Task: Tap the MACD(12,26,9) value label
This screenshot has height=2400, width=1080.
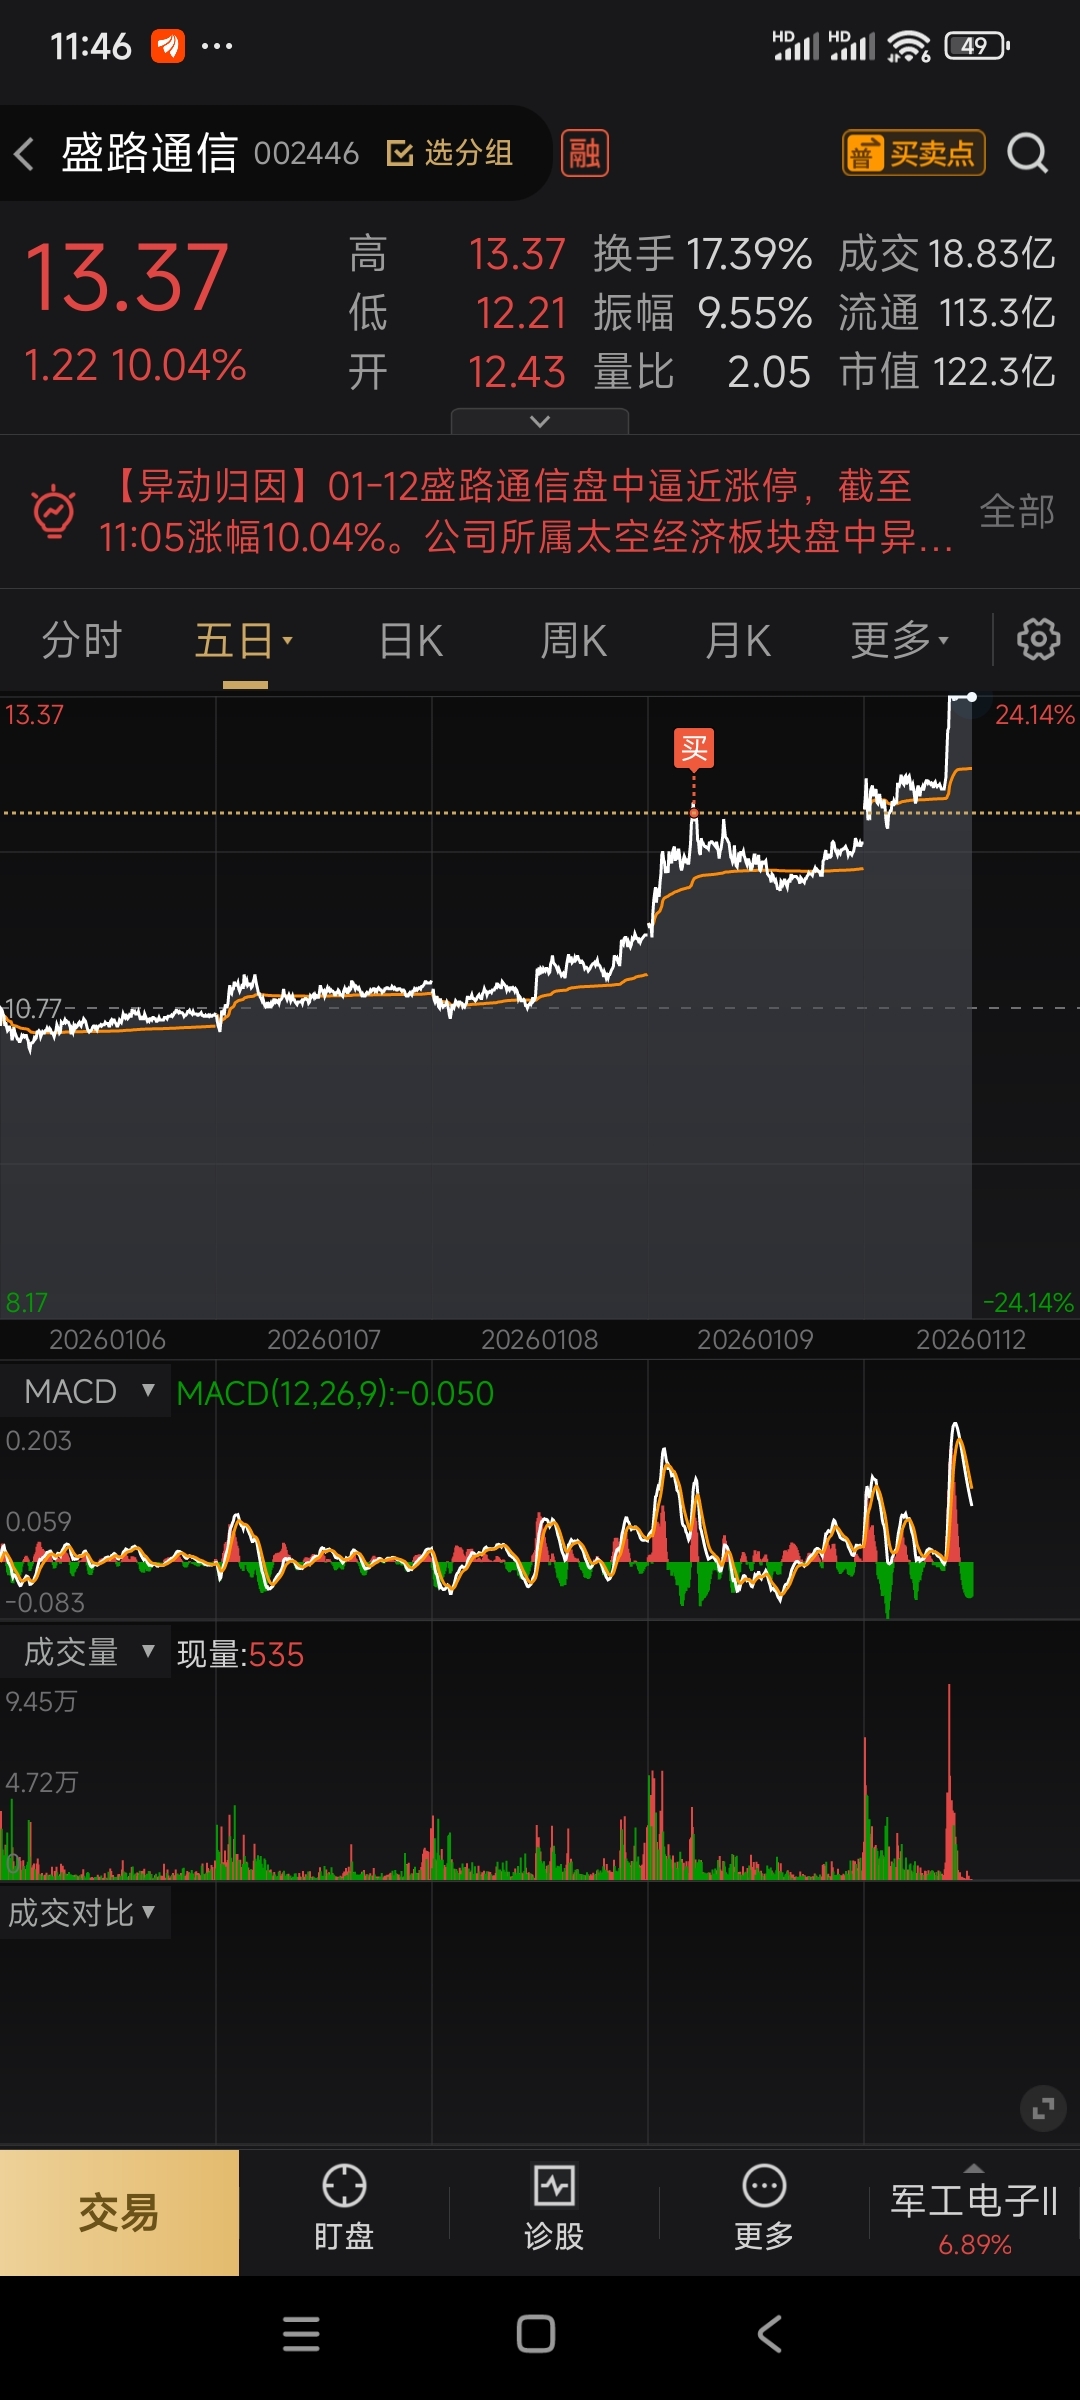Action: click(x=335, y=1393)
